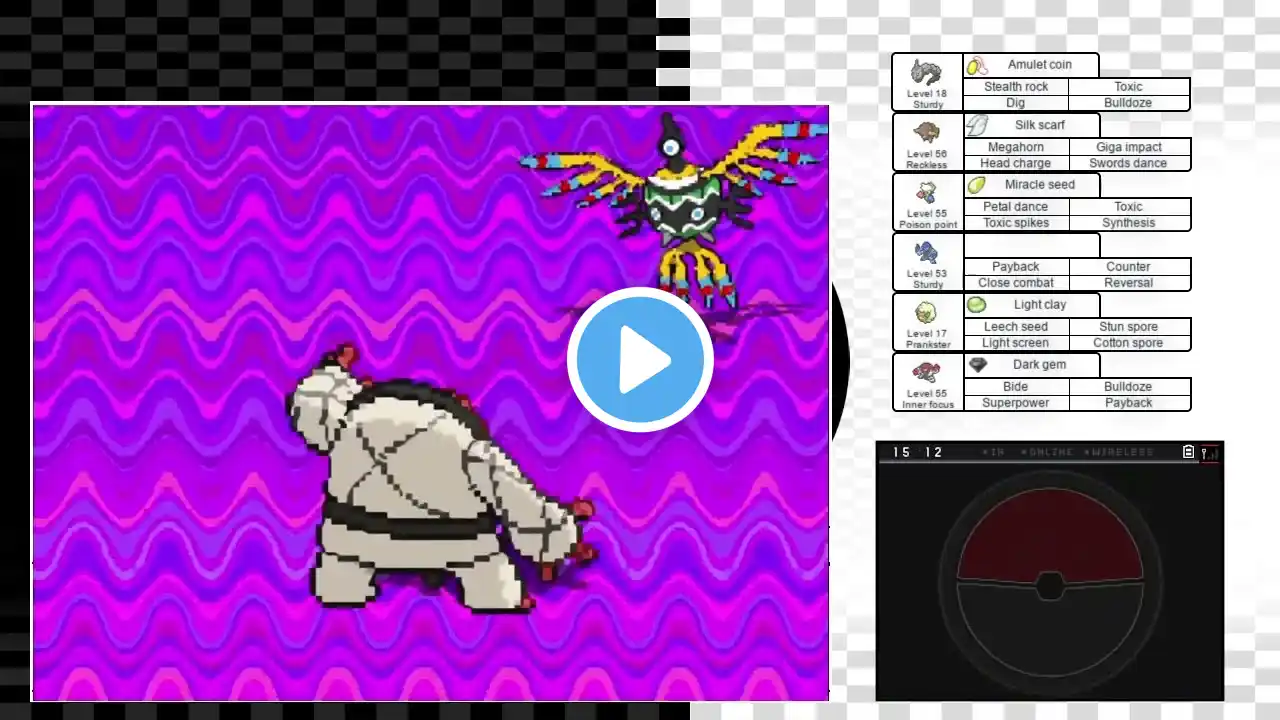Click the Silk scarf item icon
Screen dimensions: 1280x720
977,125
